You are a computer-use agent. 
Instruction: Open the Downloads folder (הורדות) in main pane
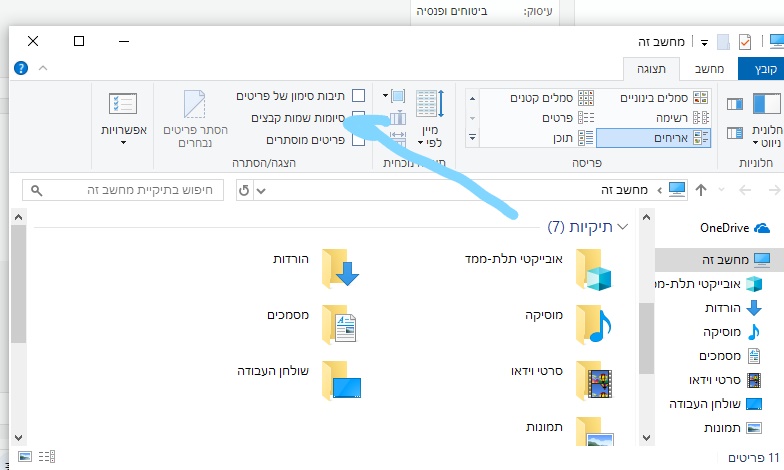pos(316,269)
